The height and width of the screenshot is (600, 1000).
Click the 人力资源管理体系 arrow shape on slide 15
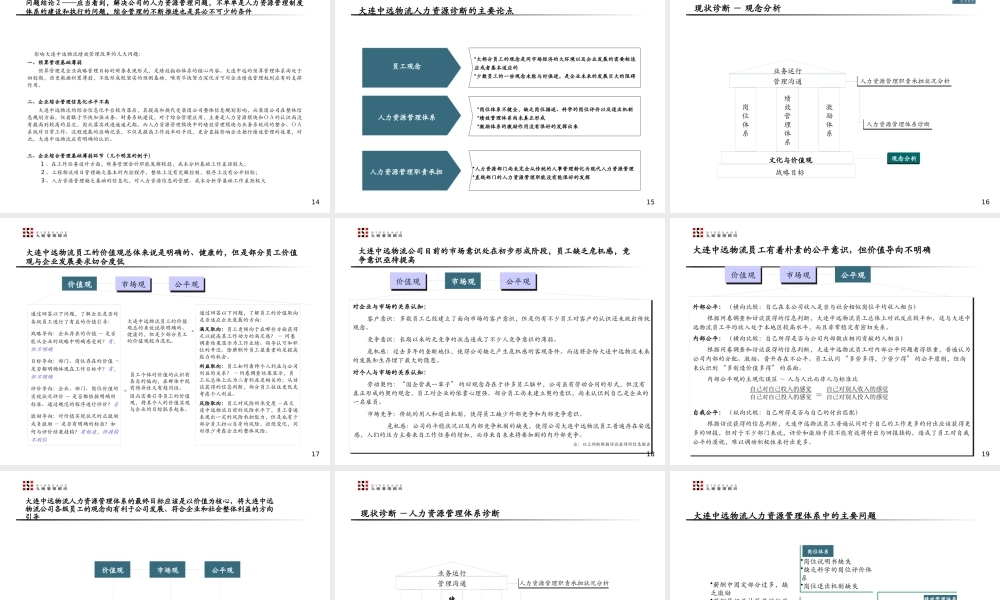pyautogui.click(x=411, y=117)
